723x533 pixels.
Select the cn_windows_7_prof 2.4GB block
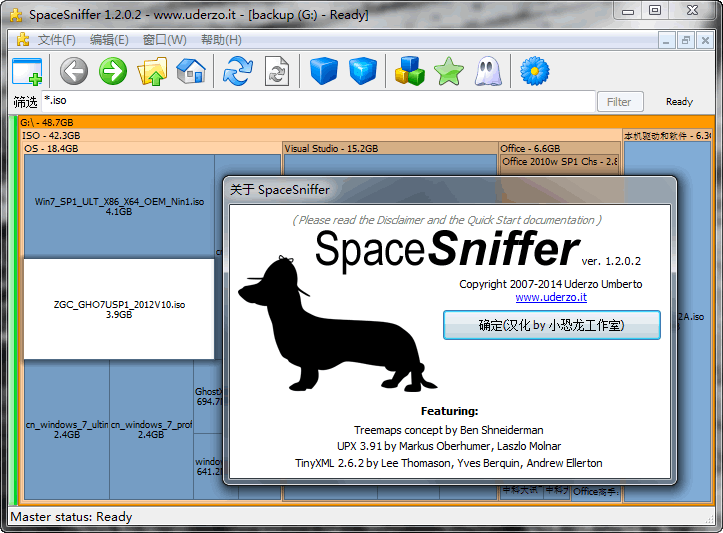pyautogui.click(x=151, y=429)
